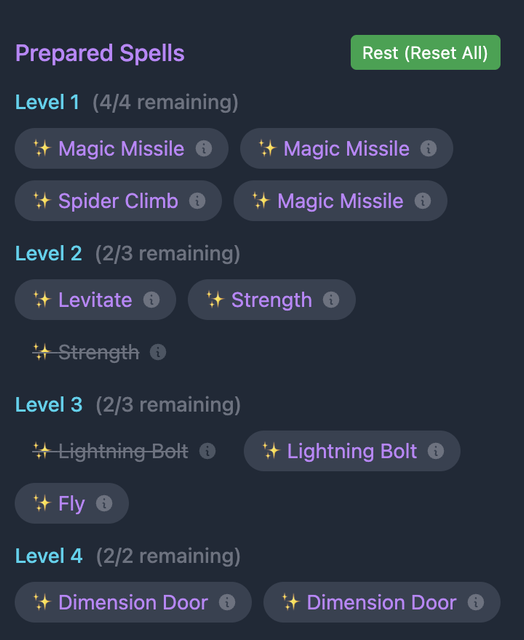View info for crossed-out Strength spell

coord(158,352)
